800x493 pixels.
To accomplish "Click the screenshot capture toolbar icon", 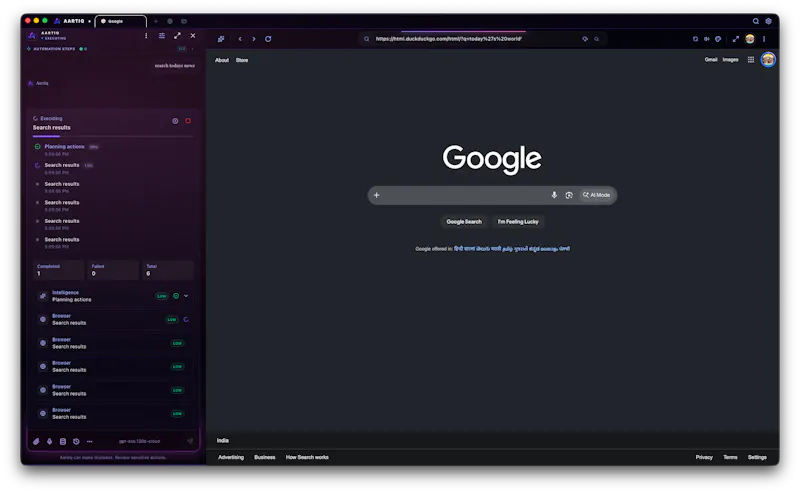I will point(695,39).
